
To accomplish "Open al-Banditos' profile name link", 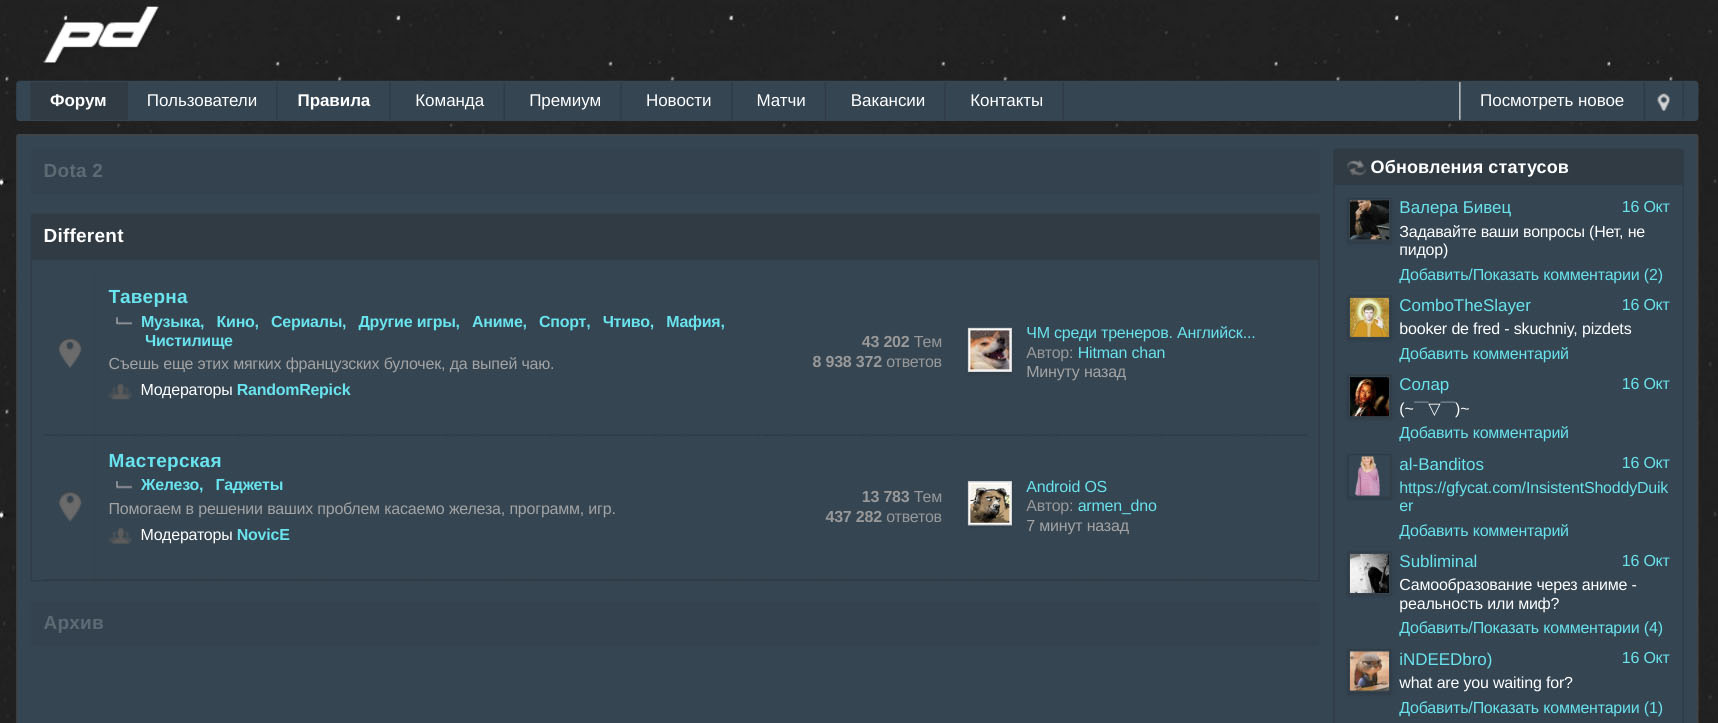I will pyautogui.click(x=1441, y=465).
